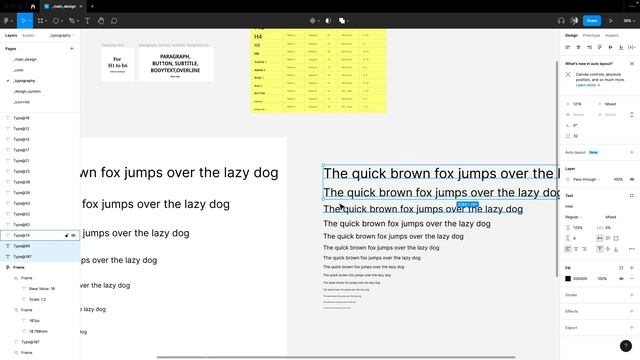The width and height of the screenshot is (640, 360).
Task: Toggle lock on Type@74 layer
Action: pyautogui.click(x=67, y=236)
